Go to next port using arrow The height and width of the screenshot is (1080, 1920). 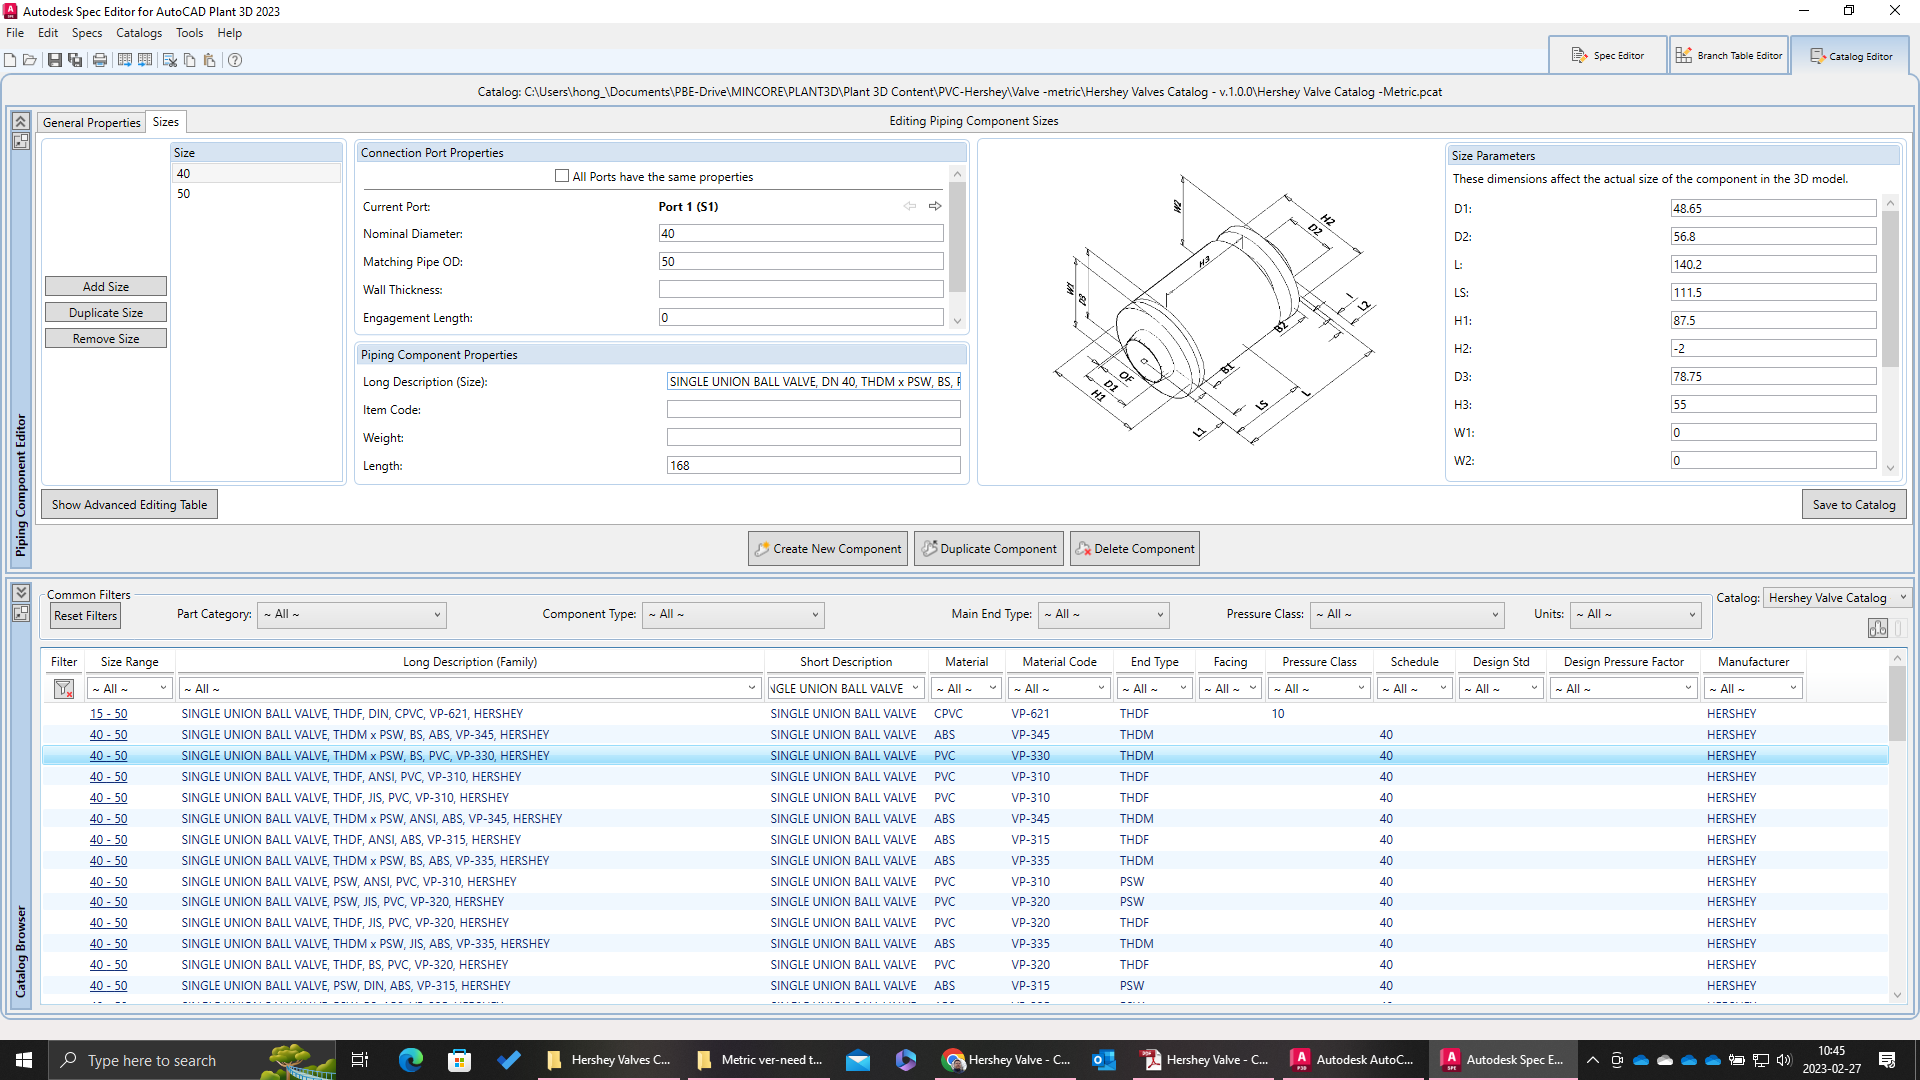[935, 206]
